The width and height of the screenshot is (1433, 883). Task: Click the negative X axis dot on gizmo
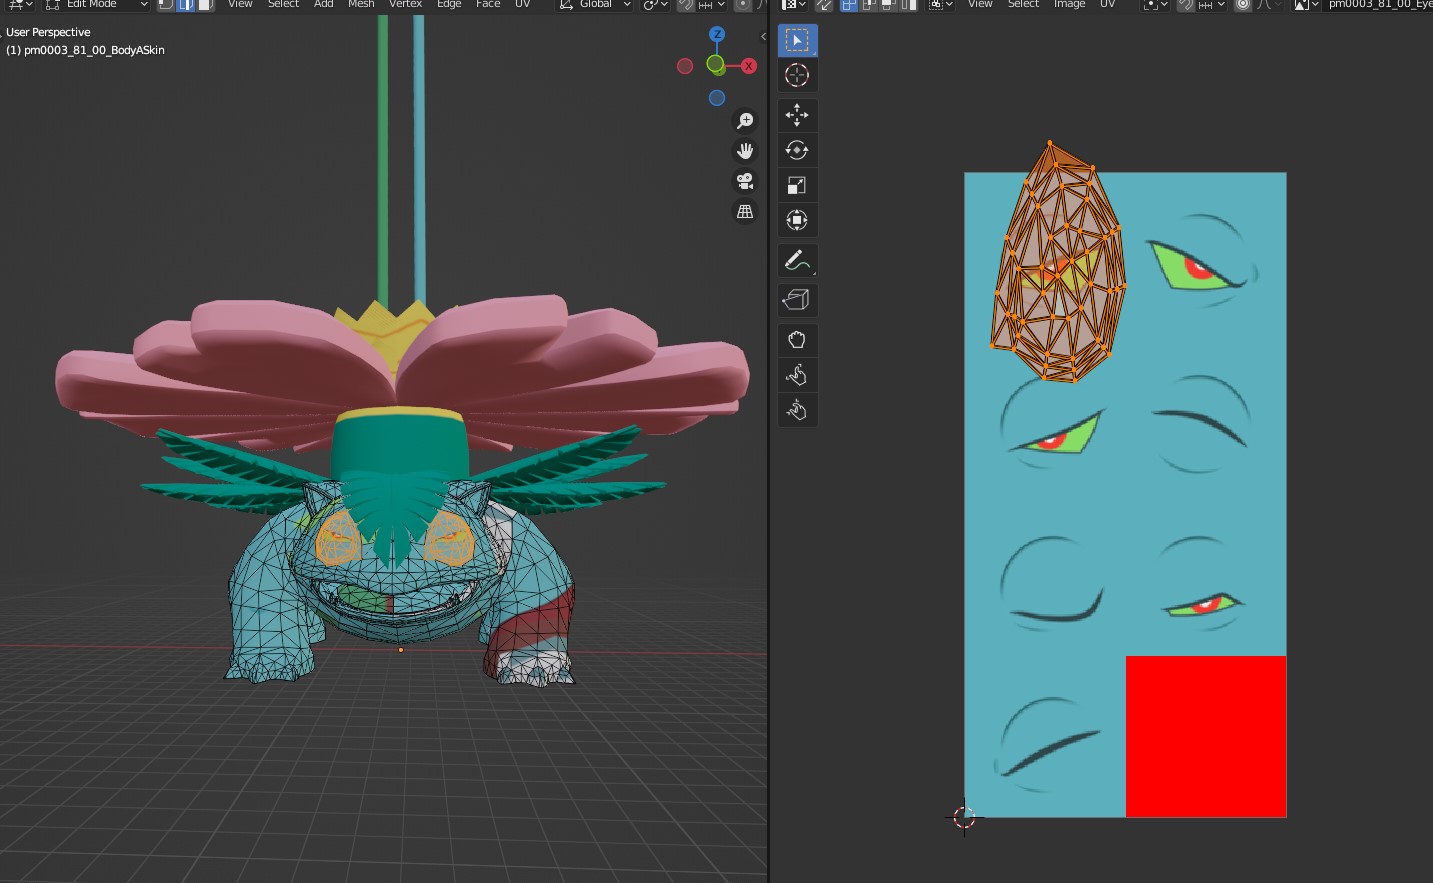(x=685, y=66)
